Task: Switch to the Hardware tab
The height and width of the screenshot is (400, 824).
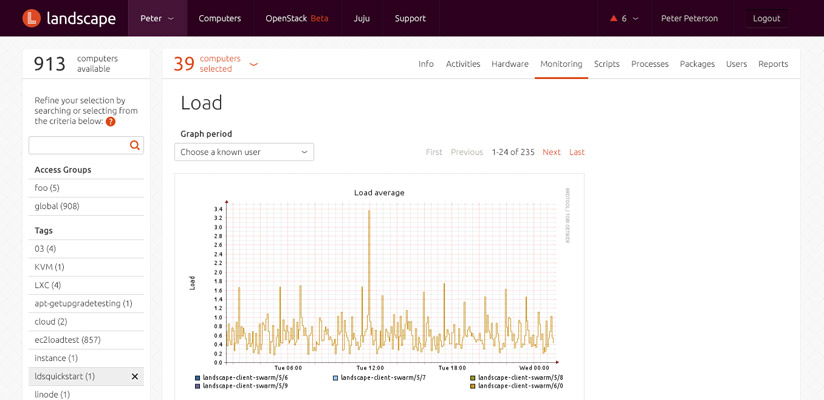Action: click(x=510, y=64)
